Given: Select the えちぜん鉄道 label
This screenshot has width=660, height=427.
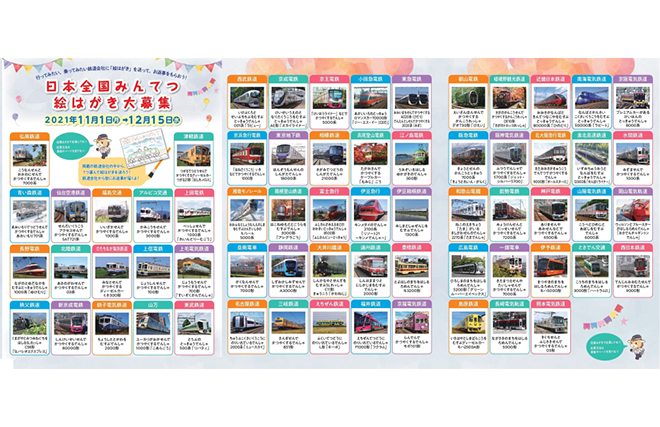Looking at the screenshot, I should coord(330,304).
